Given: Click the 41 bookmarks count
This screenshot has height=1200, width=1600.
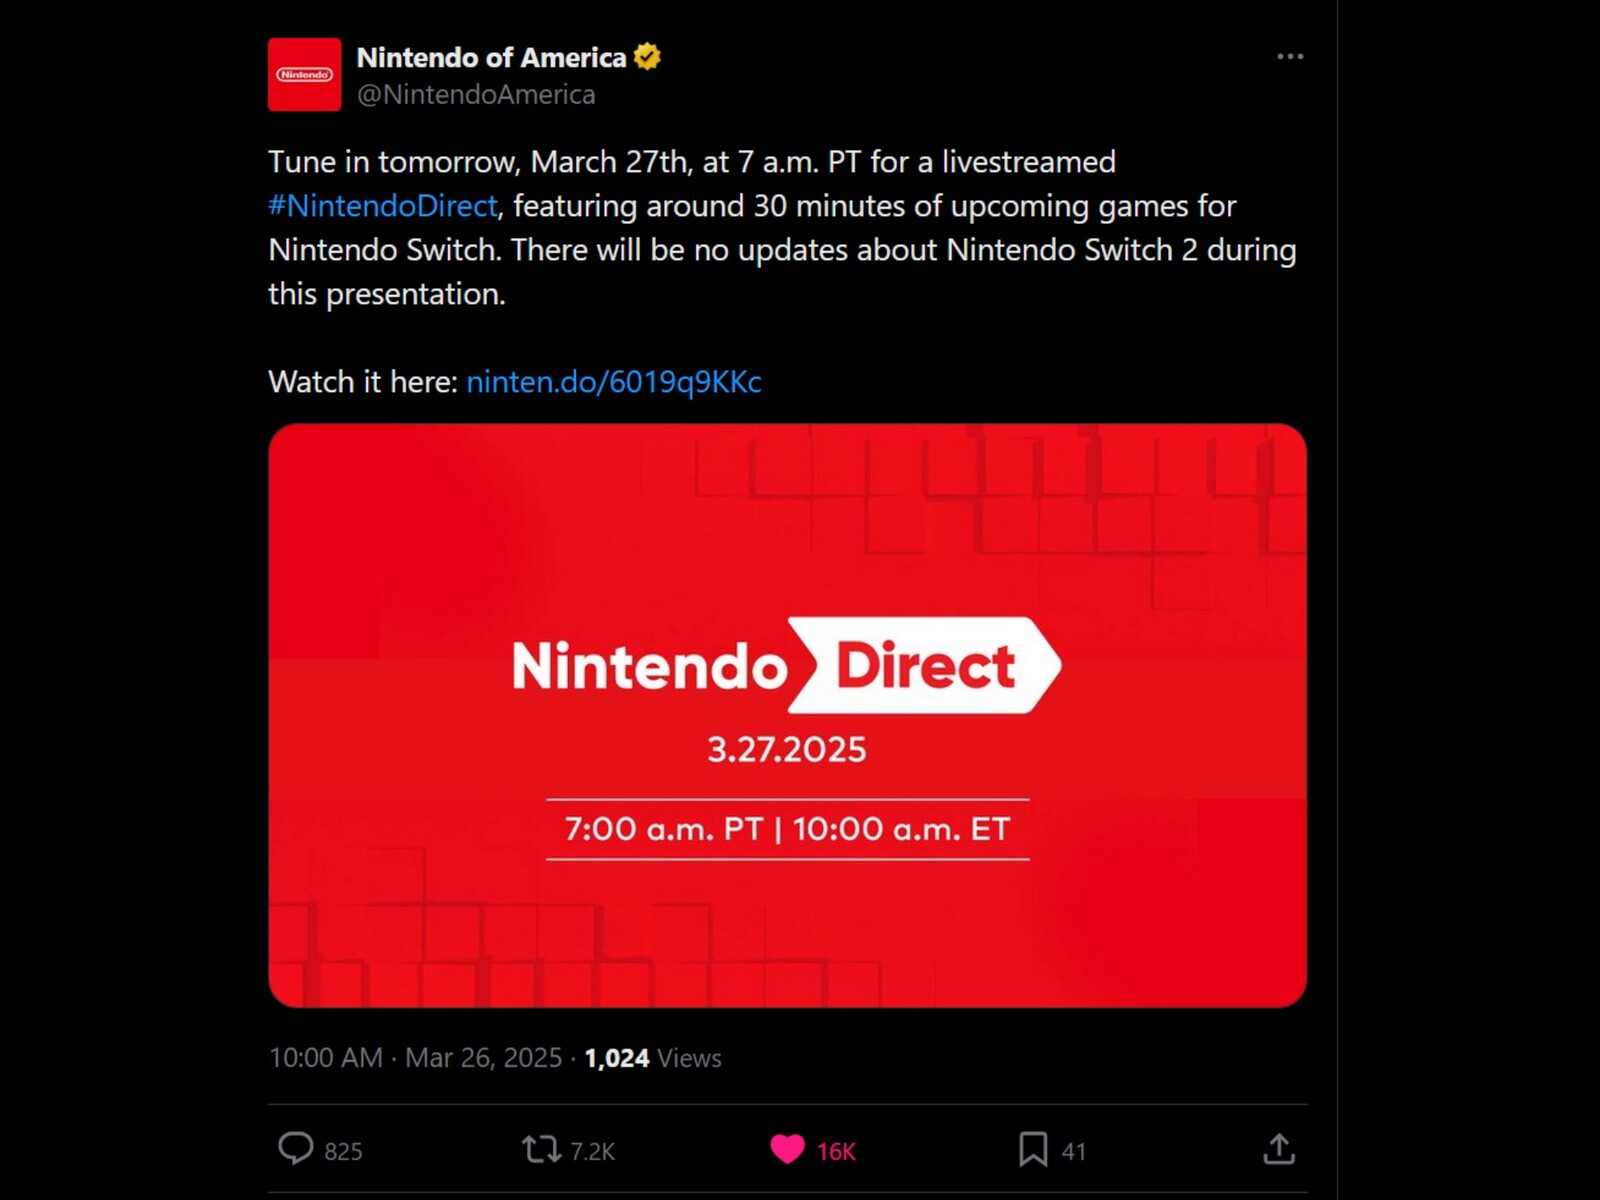Looking at the screenshot, I should (x=1073, y=1152).
